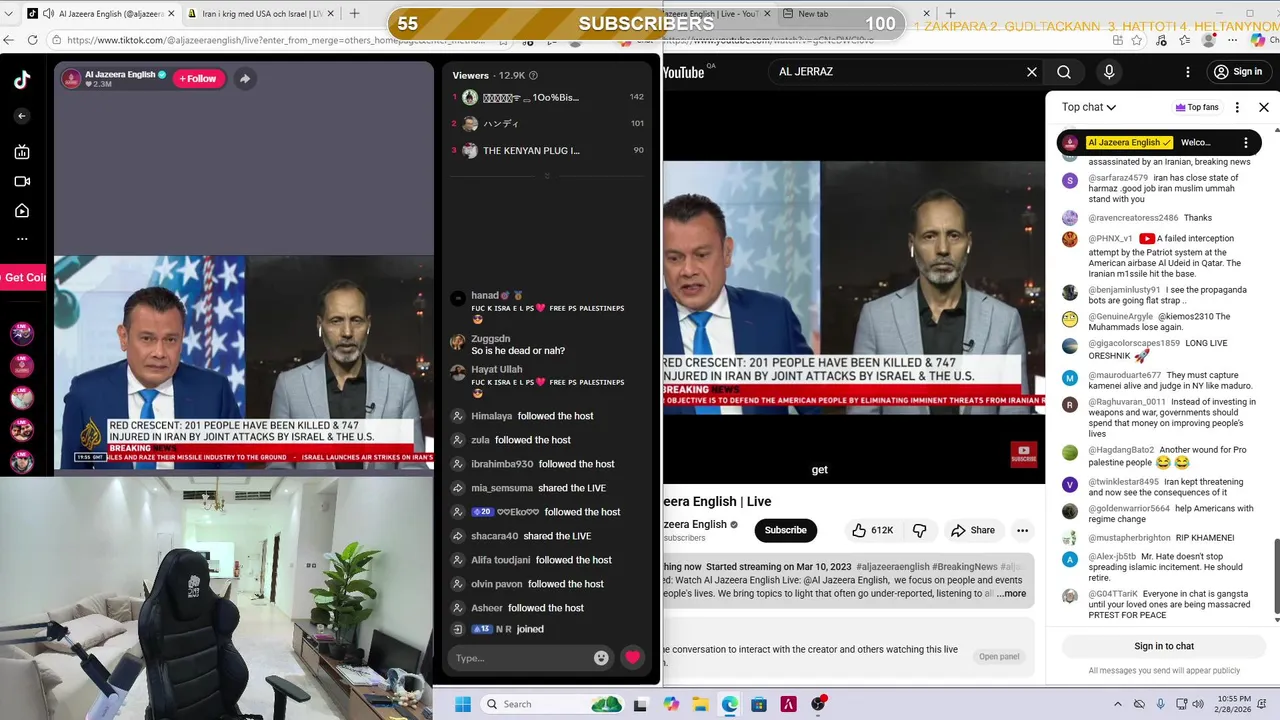
Task: Like the YouTube video with 612K likes
Action: (872, 530)
